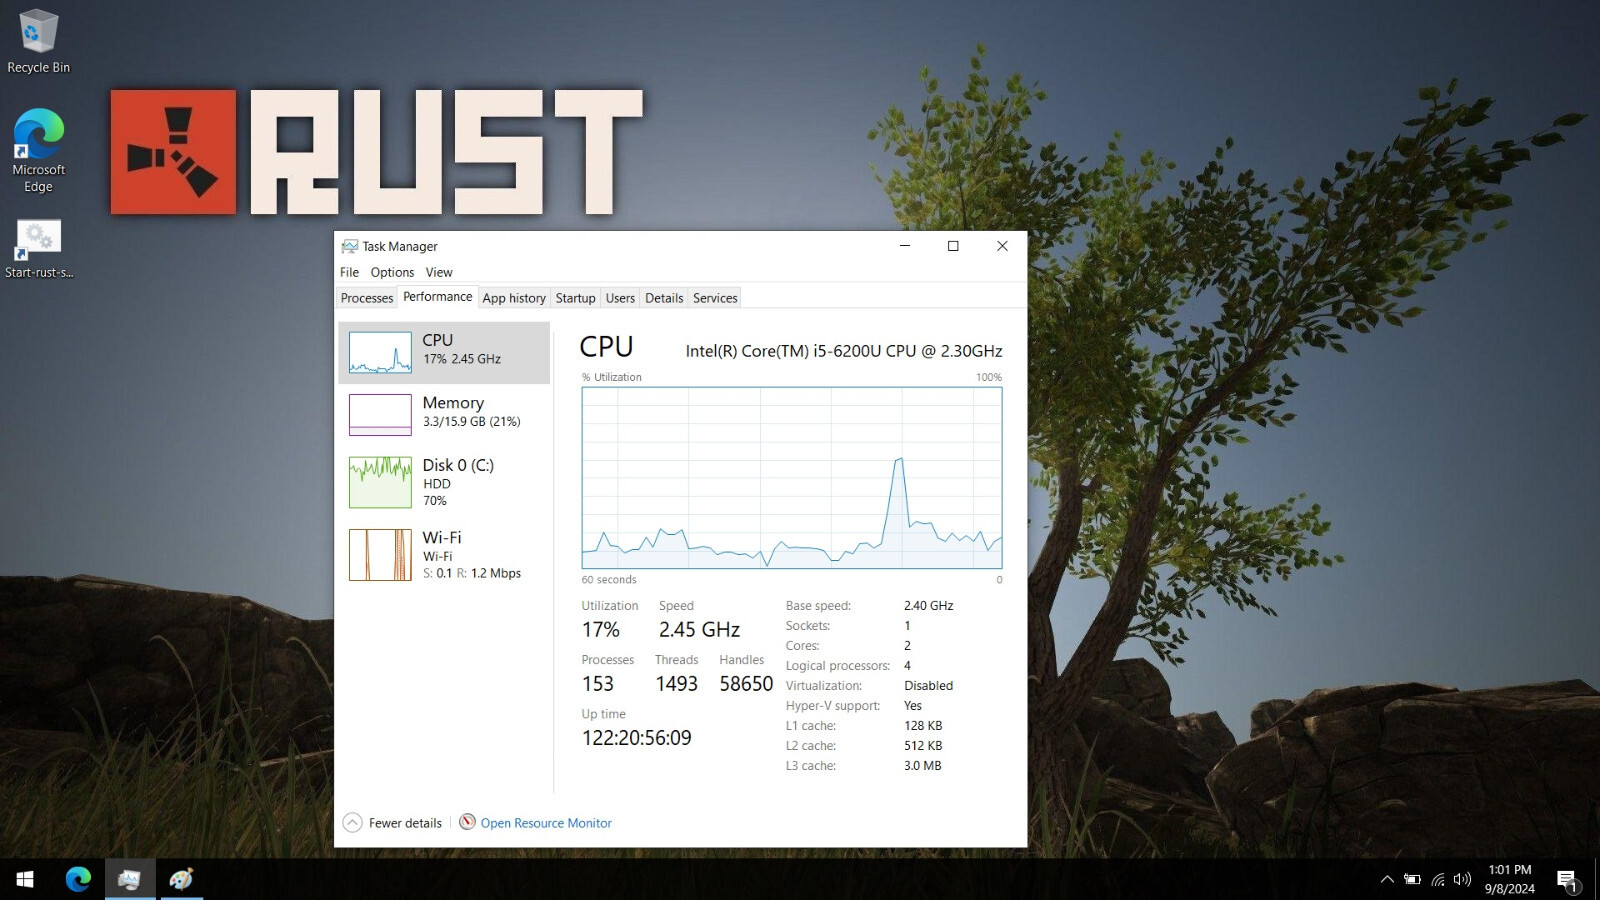Image resolution: width=1600 pixels, height=900 pixels.
Task: Maximize the Task Manager window
Action: (953, 246)
